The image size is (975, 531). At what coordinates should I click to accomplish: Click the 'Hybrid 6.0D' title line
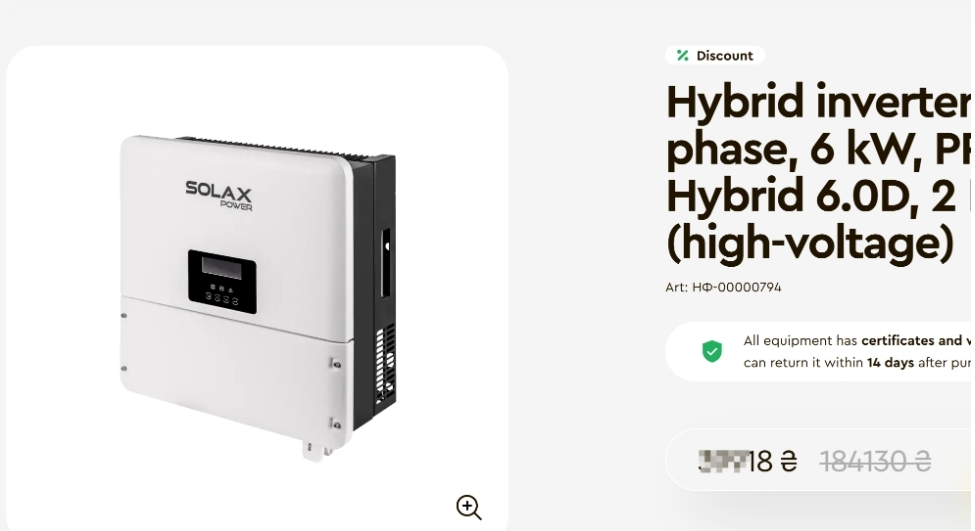tap(818, 195)
